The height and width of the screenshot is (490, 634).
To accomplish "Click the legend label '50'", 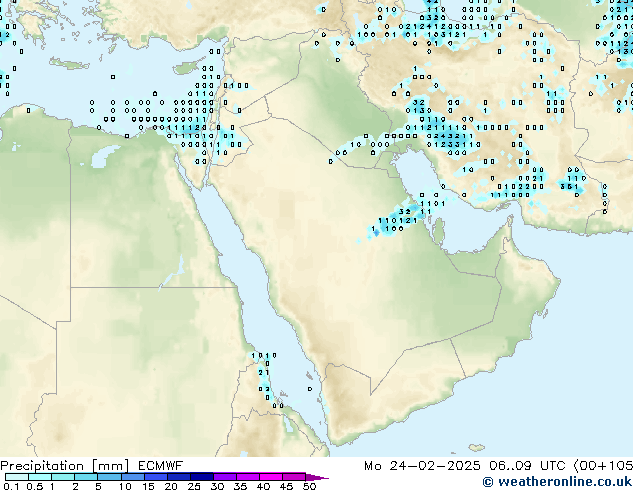I will click(x=309, y=486).
